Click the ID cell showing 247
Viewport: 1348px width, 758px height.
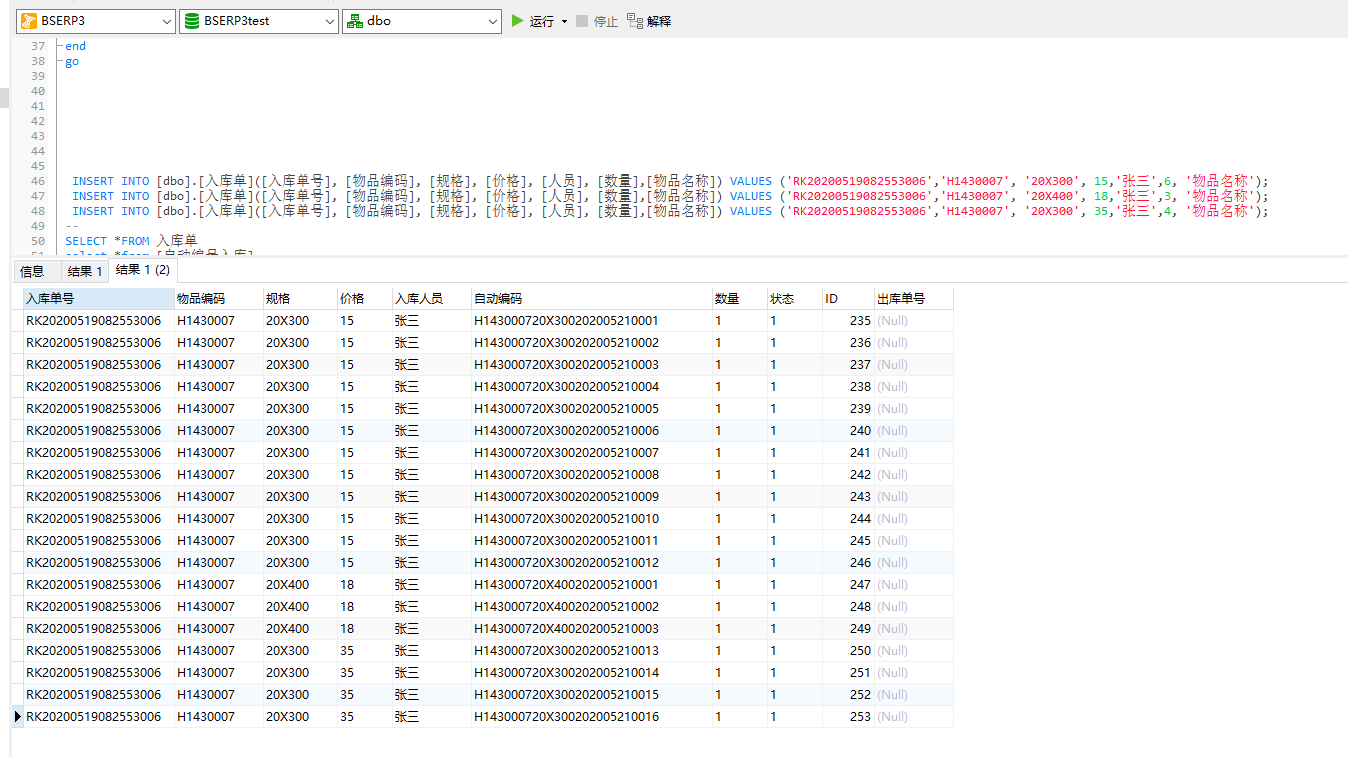tap(848, 584)
